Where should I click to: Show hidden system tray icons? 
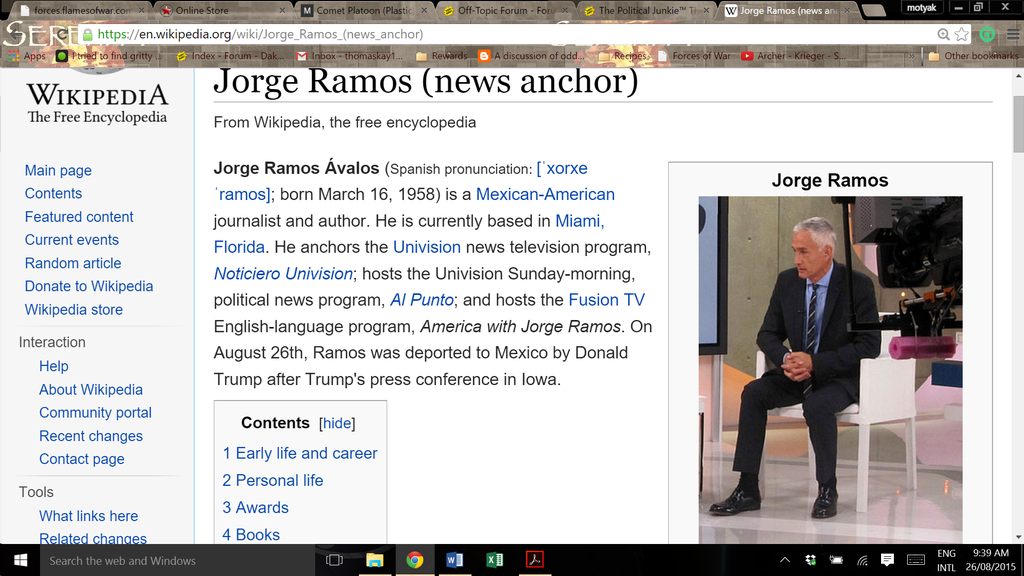pyautogui.click(x=785, y=560)
